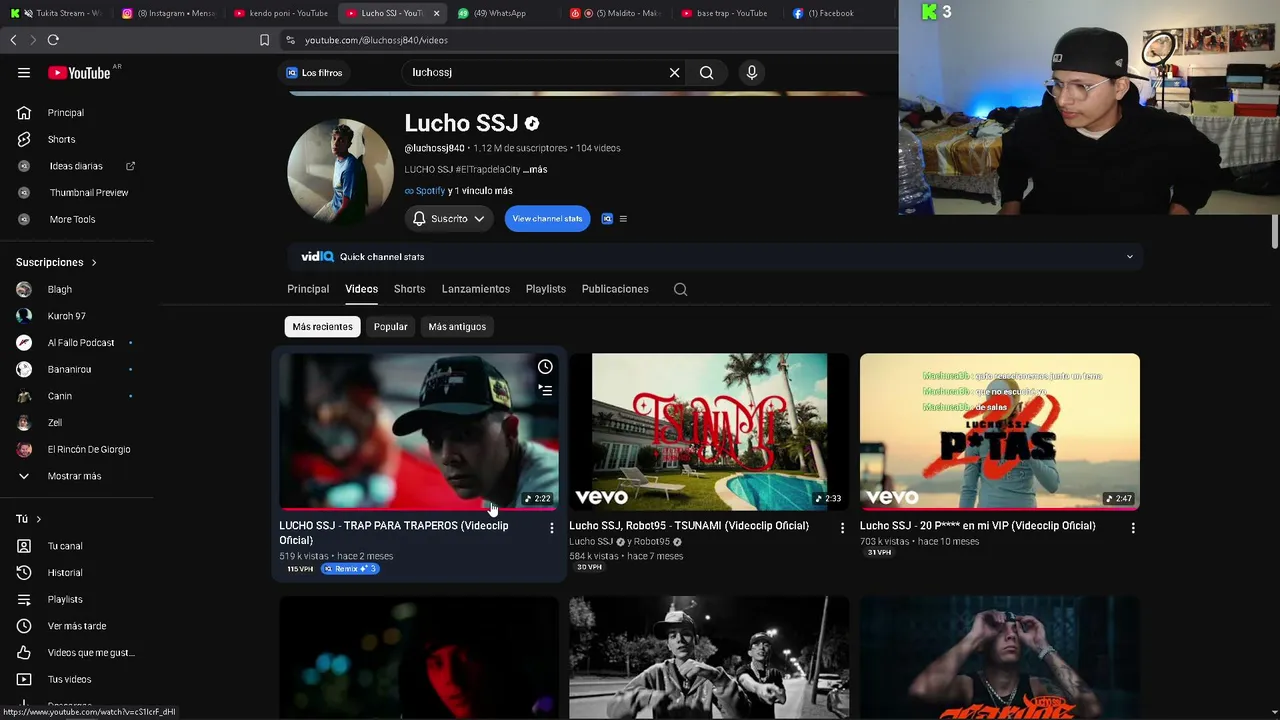
Task: Click the address bar showing youtube.com/@luchossj840/videos
Action: 376,40
